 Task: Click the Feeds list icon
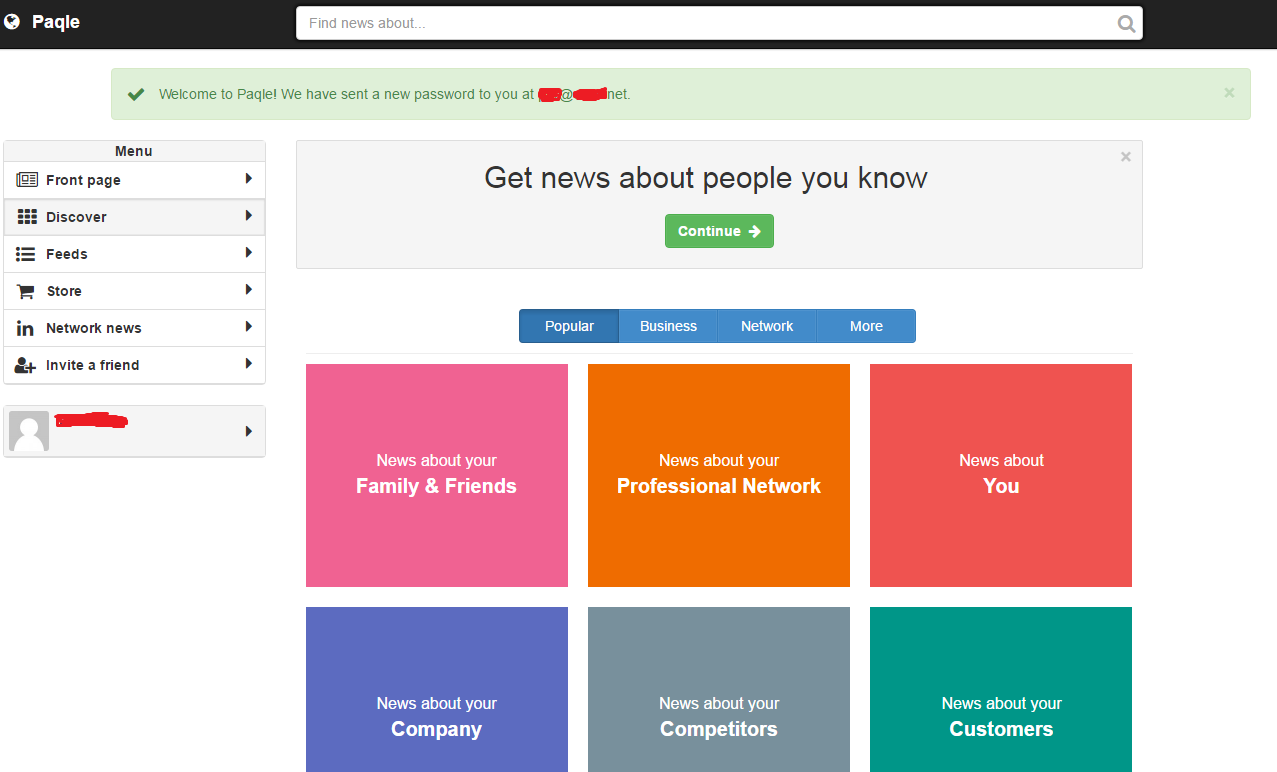point(26,254)
